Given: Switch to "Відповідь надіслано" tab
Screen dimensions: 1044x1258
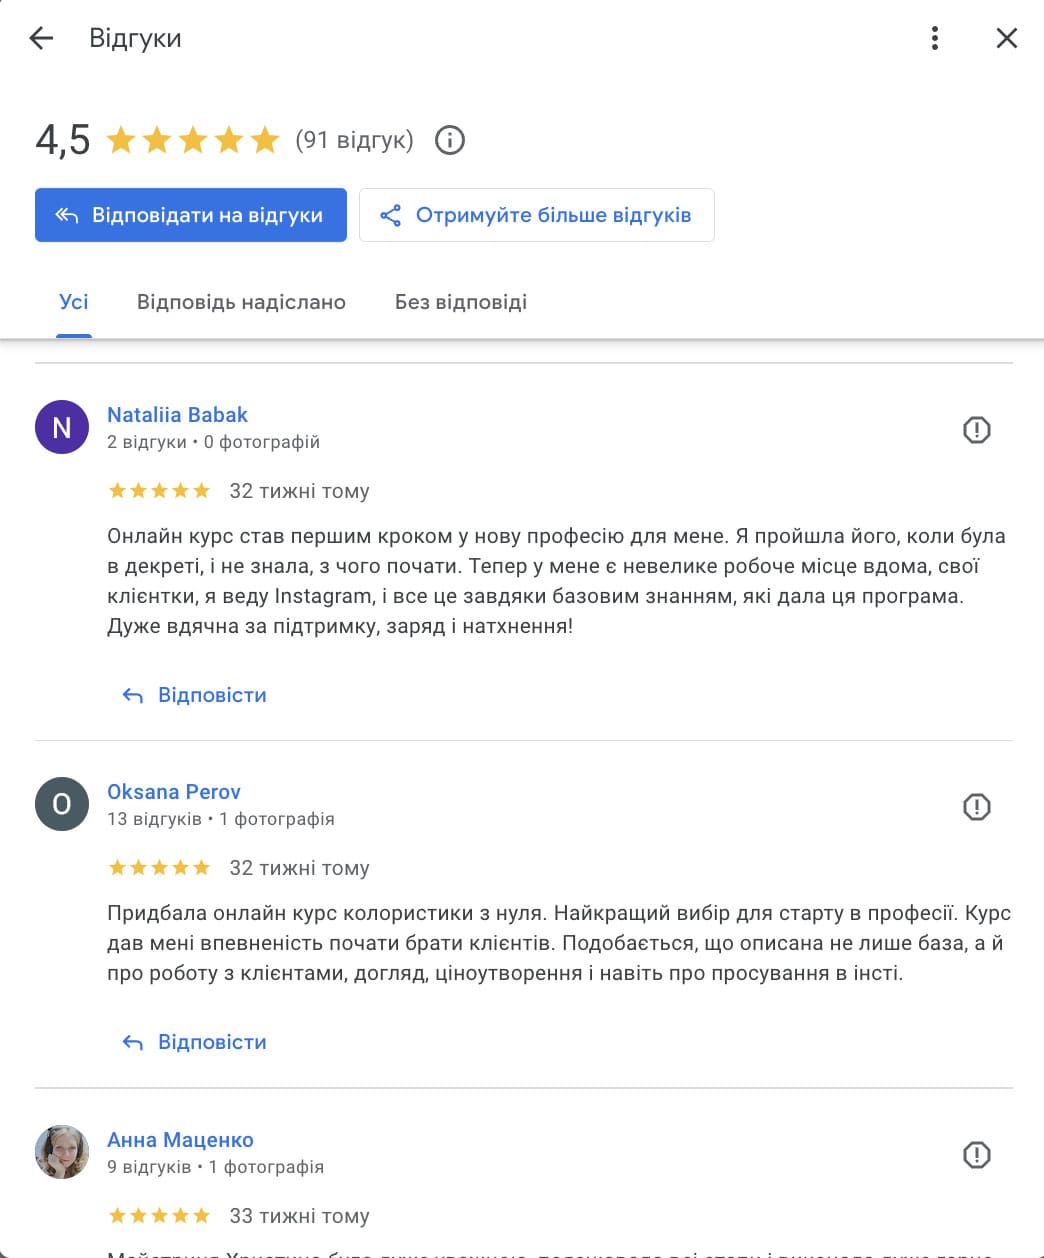Looking at the screenshot, I should [x=241, y=302].
